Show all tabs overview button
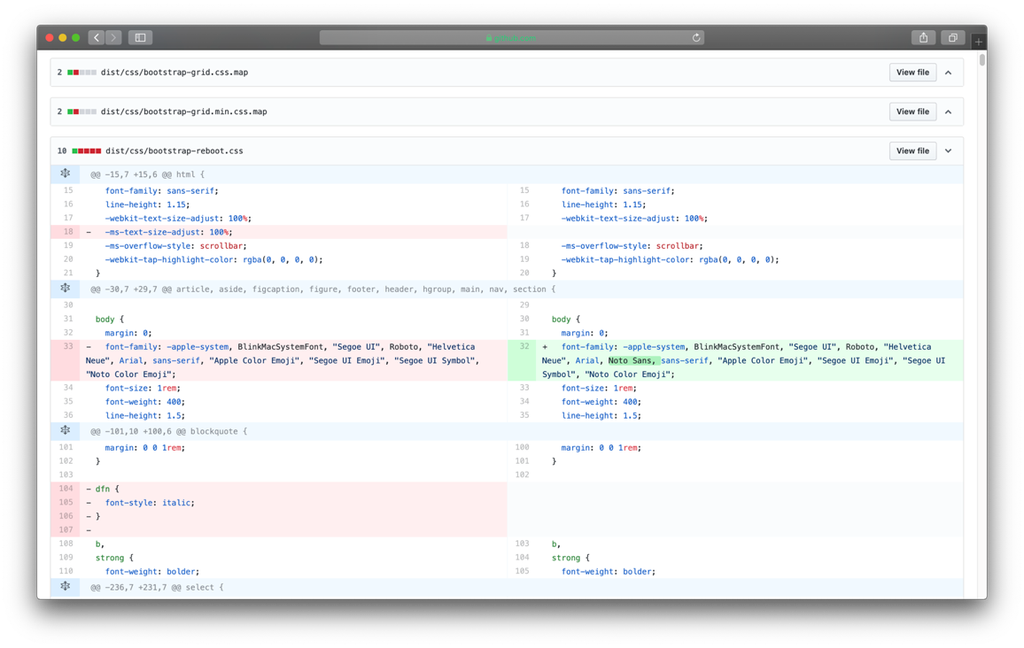 (x=953, y=38)
